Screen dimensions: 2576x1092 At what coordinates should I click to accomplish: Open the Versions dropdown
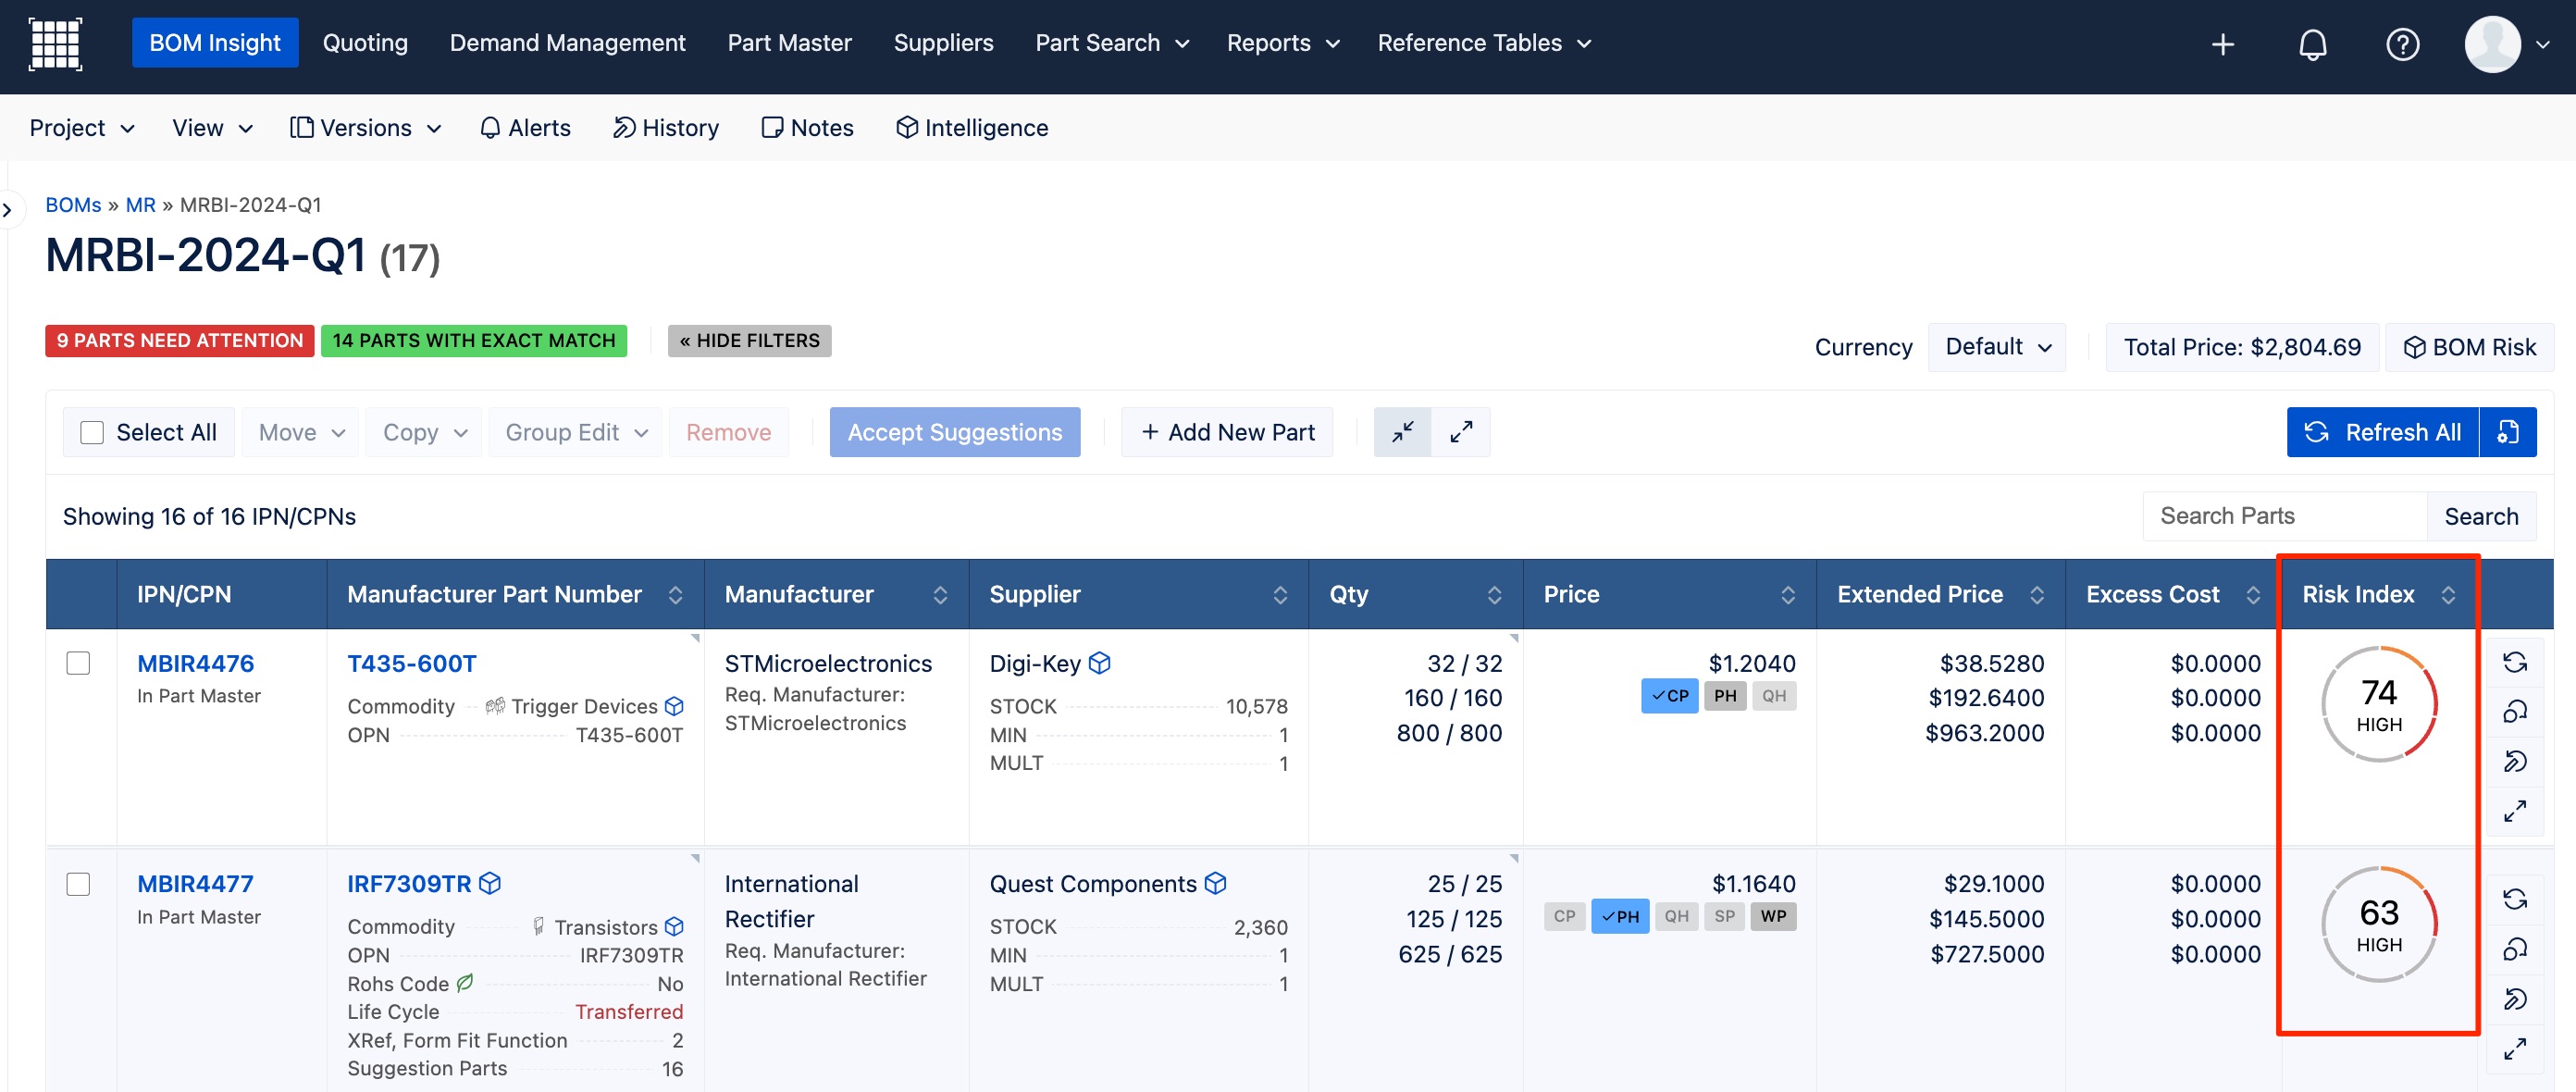coord(366,128)
